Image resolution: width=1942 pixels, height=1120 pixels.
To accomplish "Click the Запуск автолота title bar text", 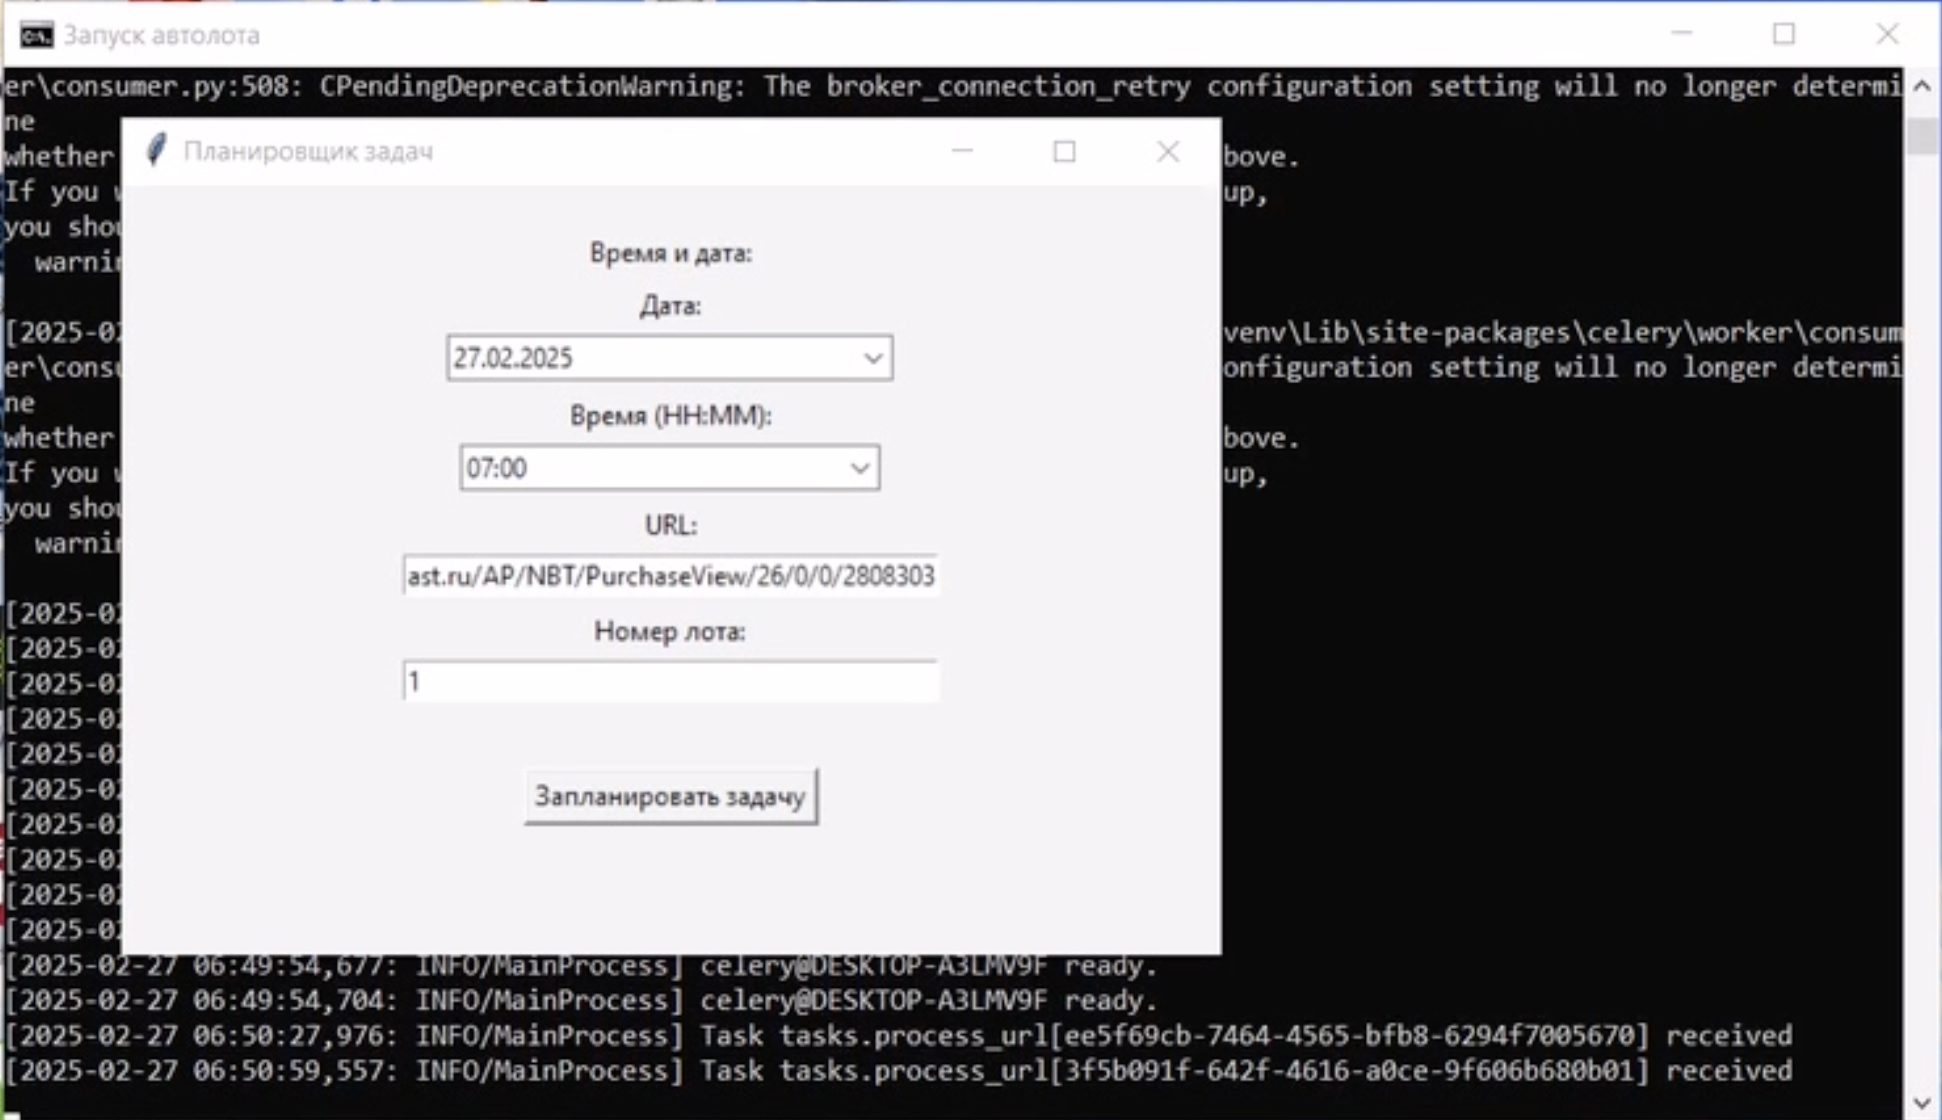I will (x=162, y=35).
